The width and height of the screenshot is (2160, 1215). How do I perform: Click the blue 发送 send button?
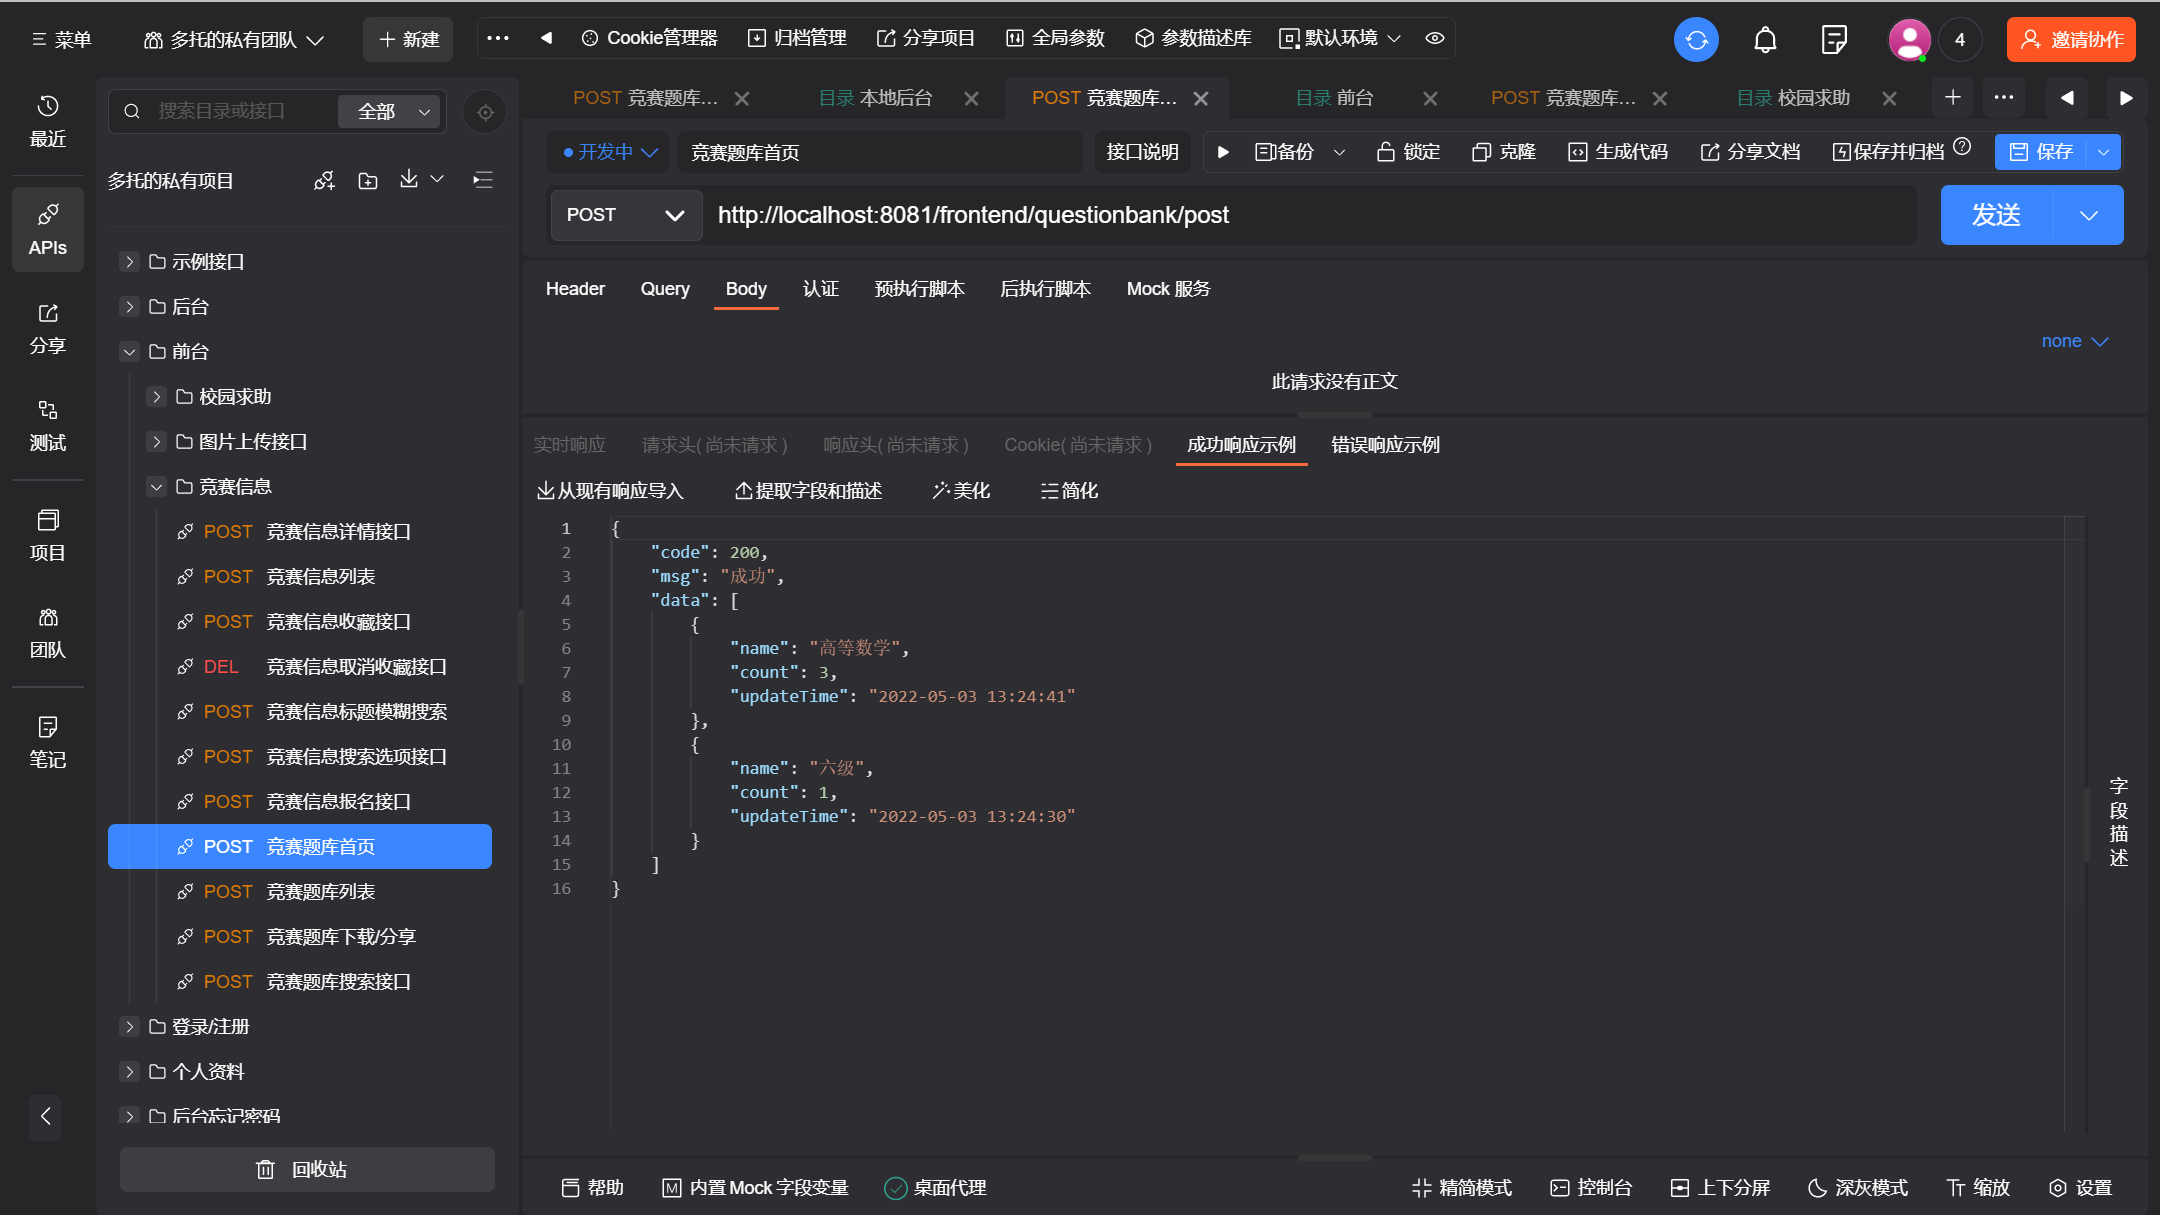click(x=1996, y=215)
